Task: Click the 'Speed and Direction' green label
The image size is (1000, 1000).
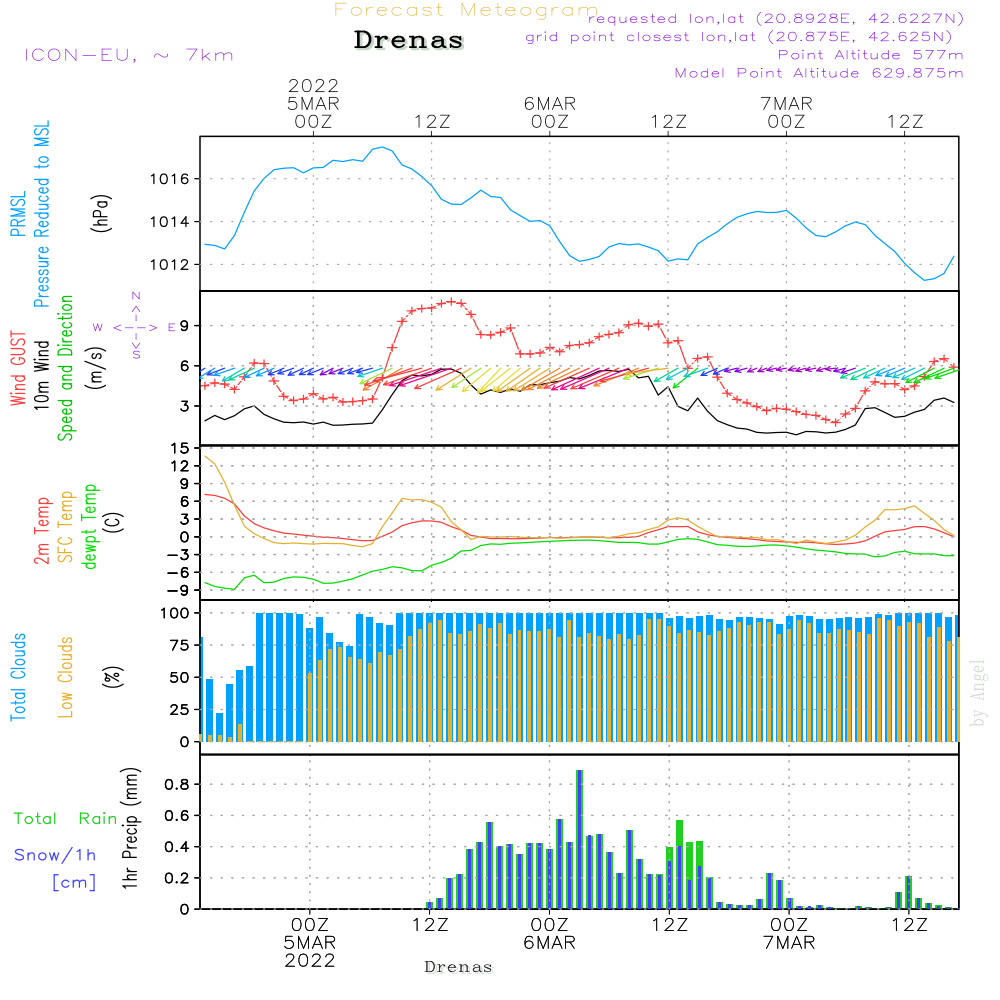Action: (x=65, y=368)
